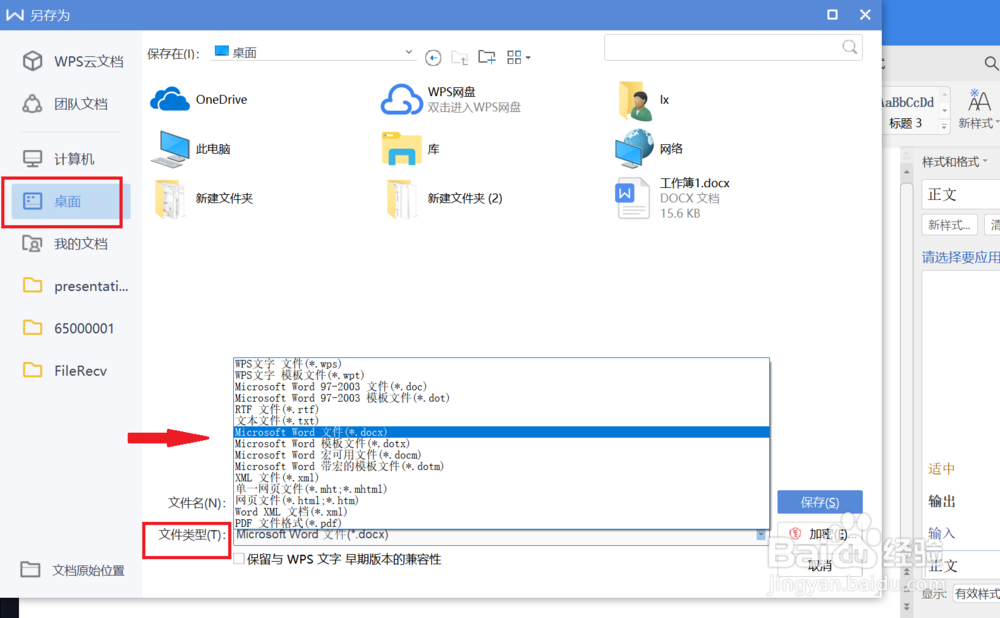The image size is (1000, 618).
Task: Click the 取消 button
Action: click(820, 565)
